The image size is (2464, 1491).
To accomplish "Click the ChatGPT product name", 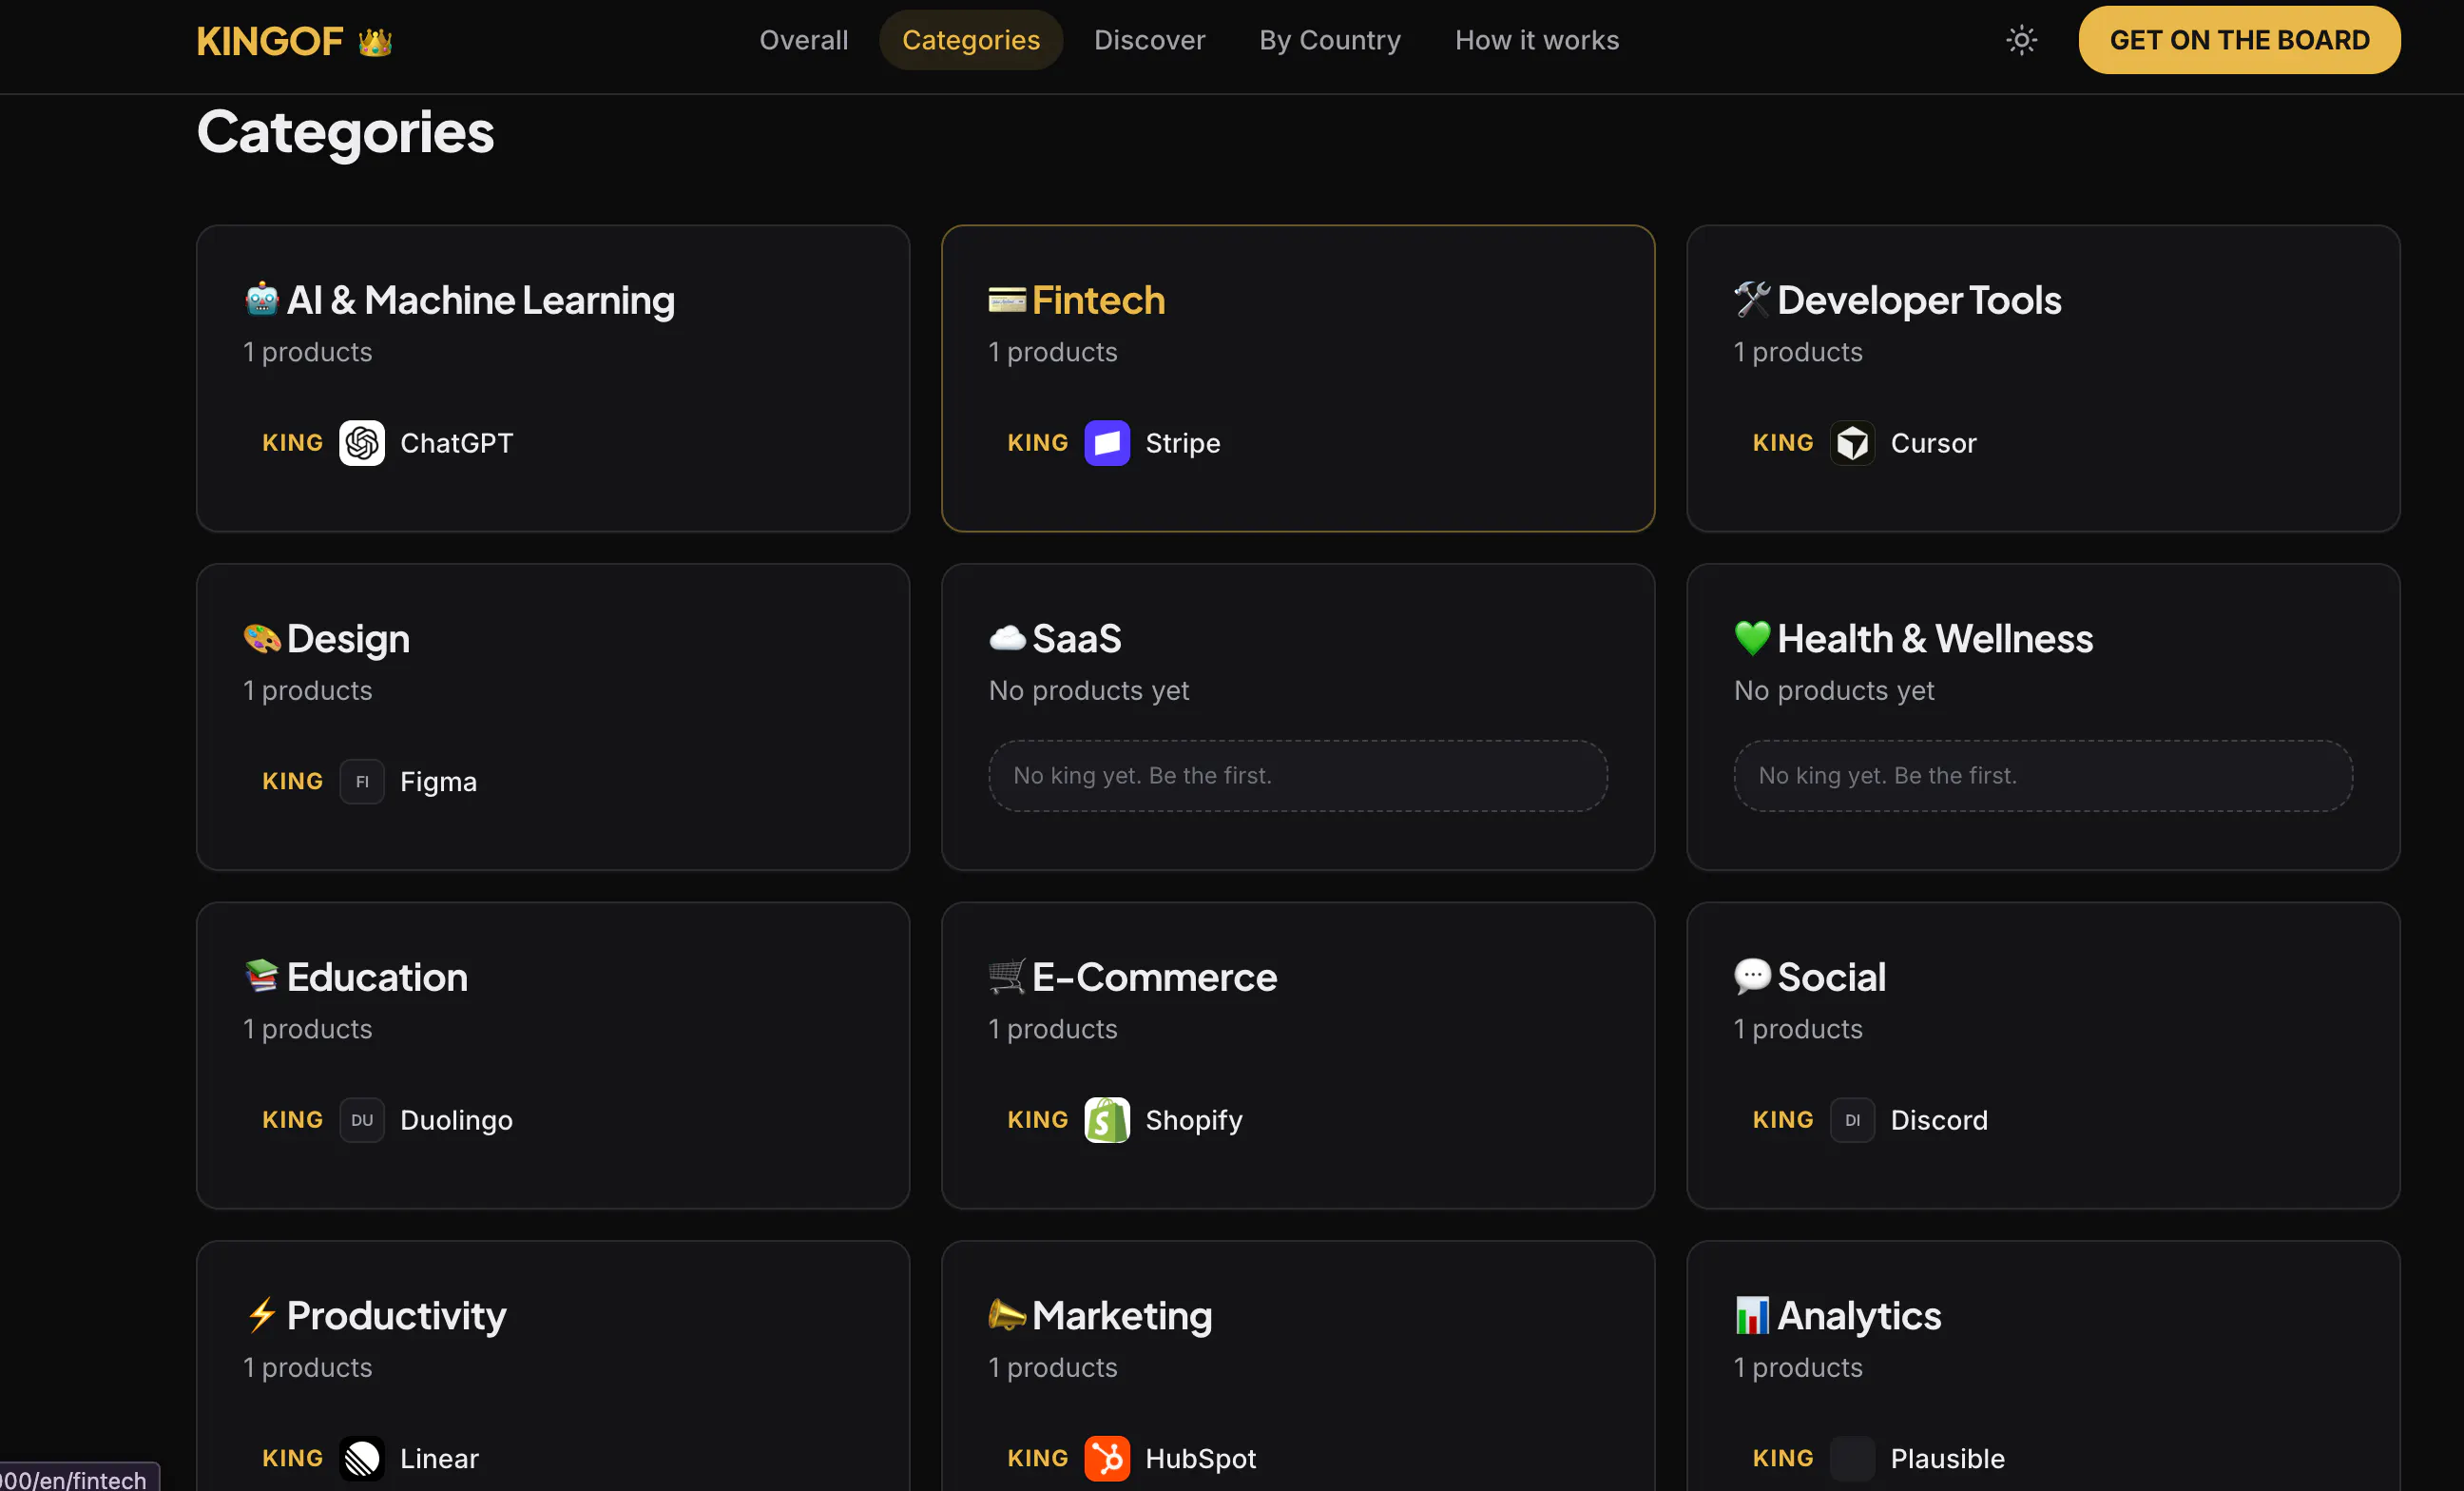I will pyautogui.click(x=456, y=443).
